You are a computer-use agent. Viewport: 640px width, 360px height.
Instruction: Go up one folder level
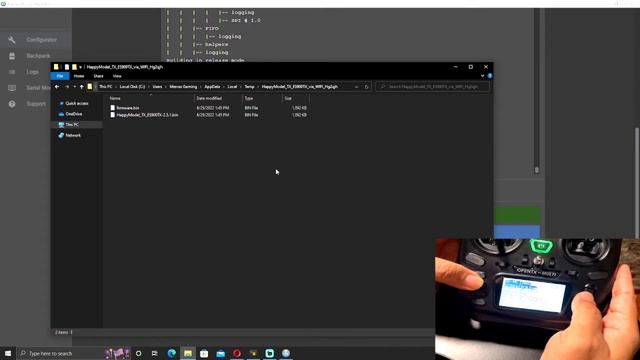coord(82,87)
